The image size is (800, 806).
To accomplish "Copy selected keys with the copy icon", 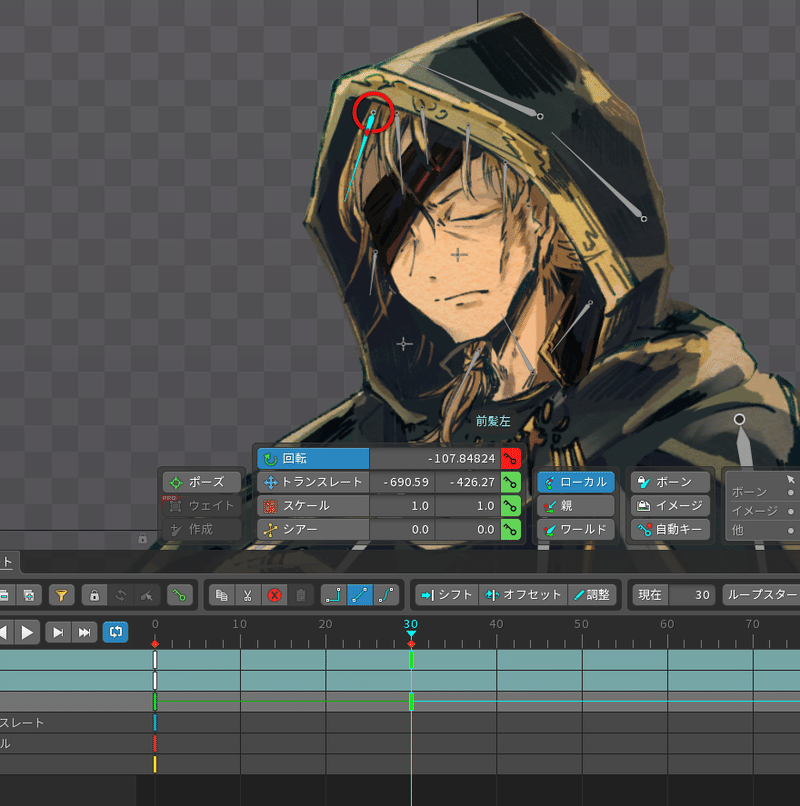I will [222, 595].
